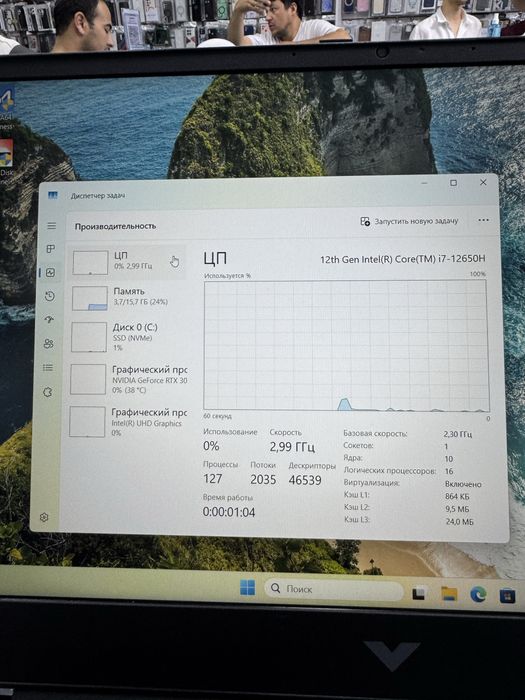Select the Диск 0 (C:) performance item
The height and width of the screenshot is (700, 525).
(x=128, y=338)
